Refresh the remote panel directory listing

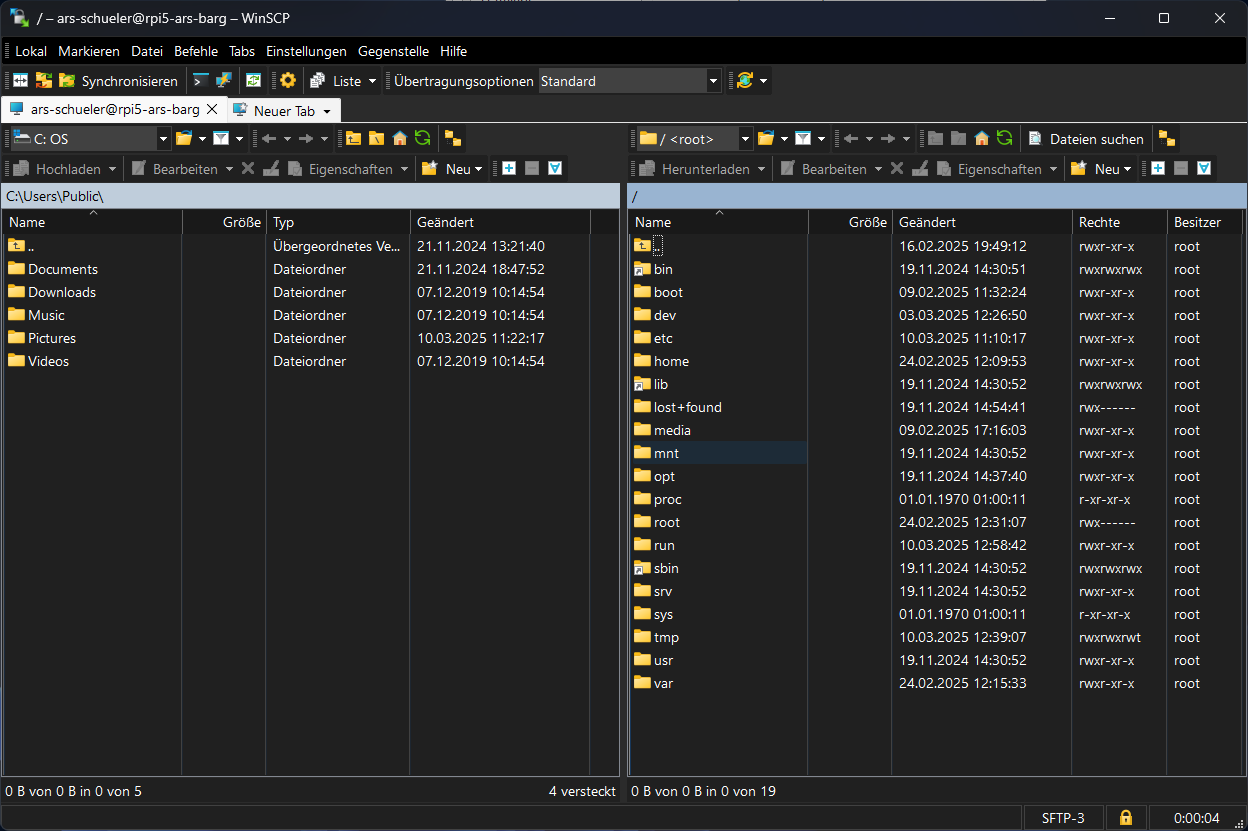point(1004,139)
